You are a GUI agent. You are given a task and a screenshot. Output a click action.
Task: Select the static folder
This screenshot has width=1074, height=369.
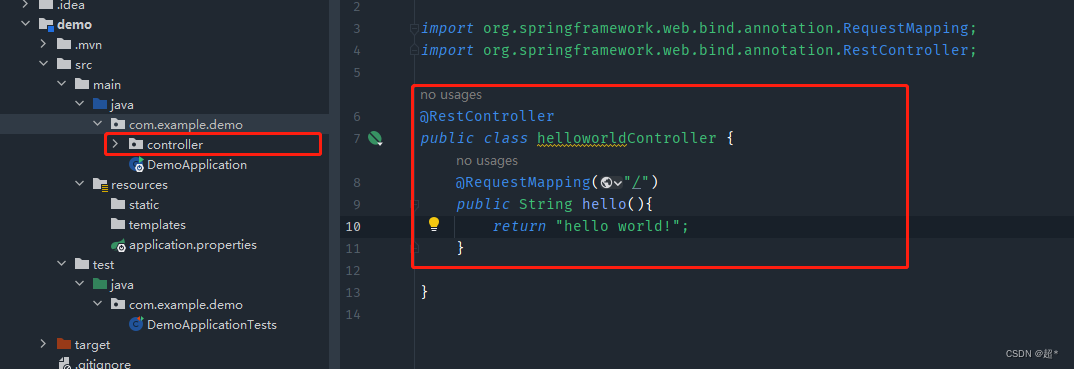pyautogui.click(x=144, y=205)
